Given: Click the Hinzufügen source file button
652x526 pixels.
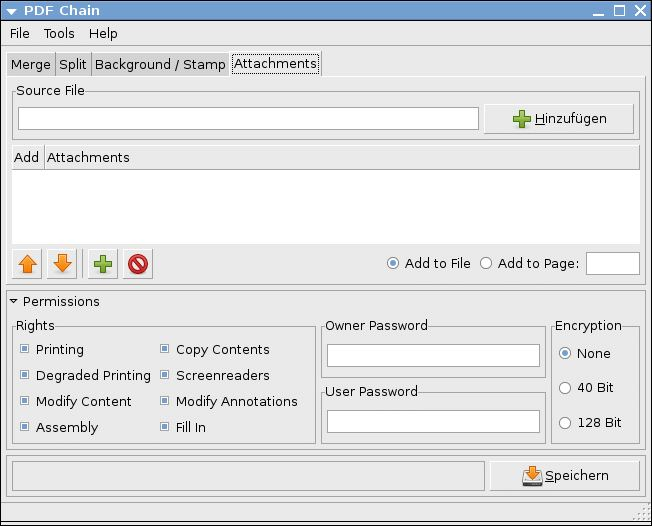Looking at the screenshot, I should coord(559,119).
